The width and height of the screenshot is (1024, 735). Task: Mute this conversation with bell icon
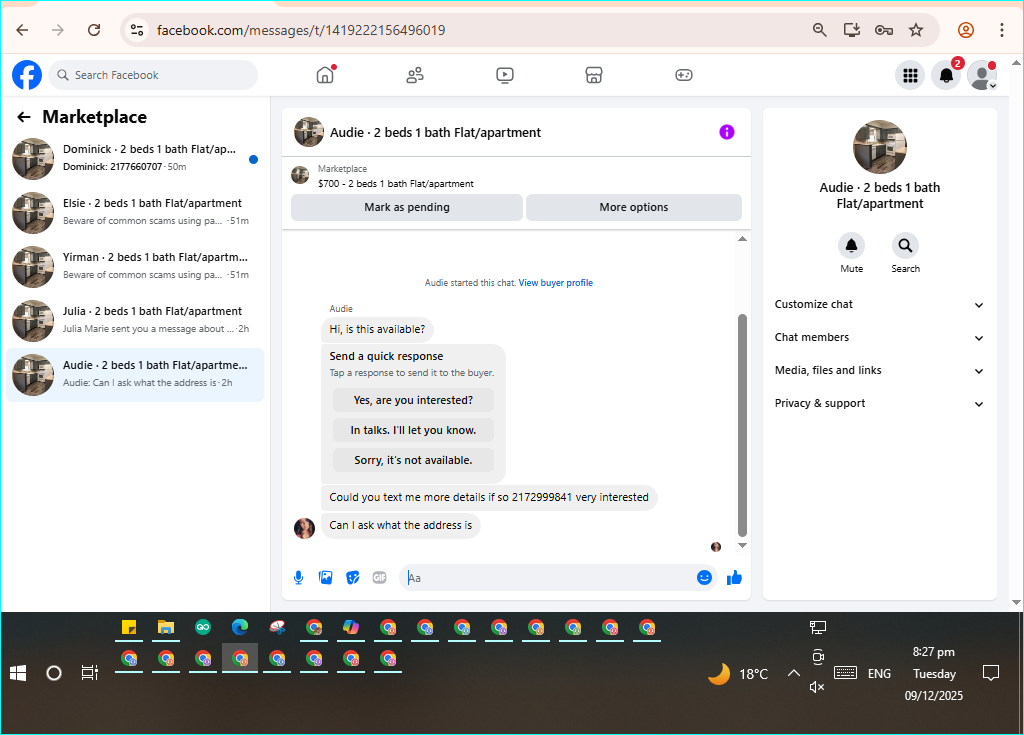pyautogui.click(x=852, y=246)
